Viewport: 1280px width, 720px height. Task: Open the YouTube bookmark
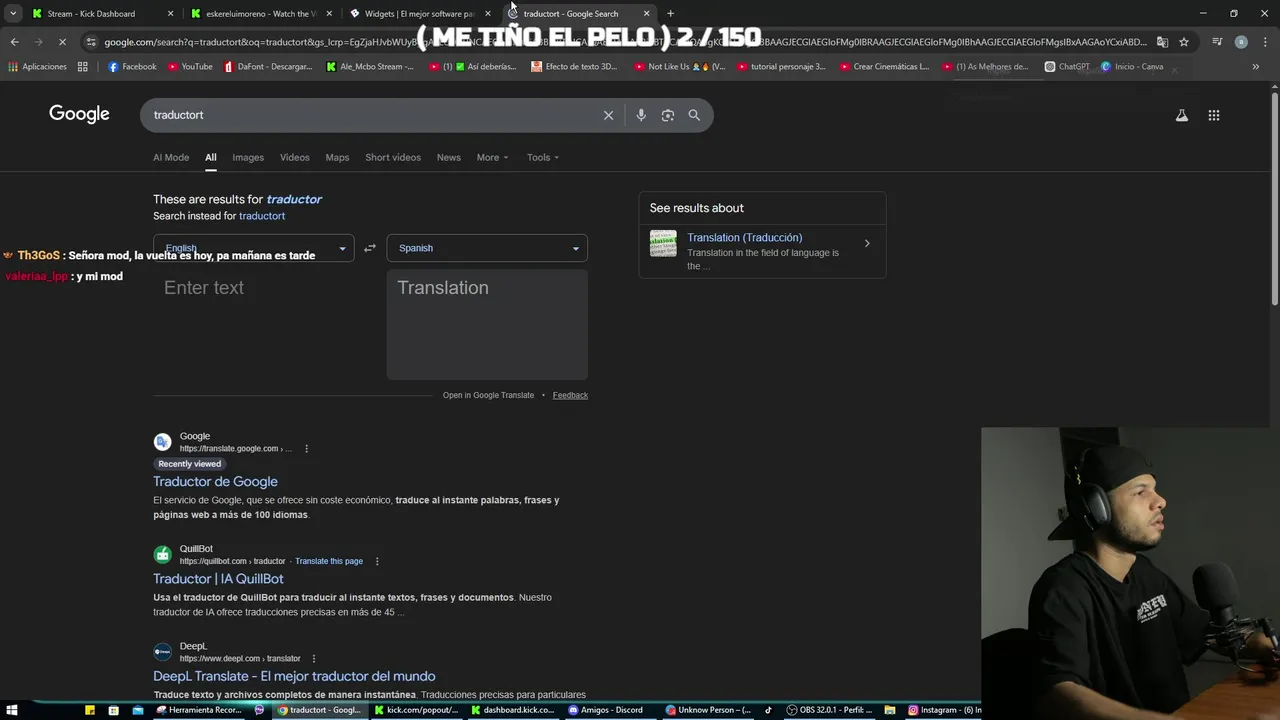click(x=190, y=67)
